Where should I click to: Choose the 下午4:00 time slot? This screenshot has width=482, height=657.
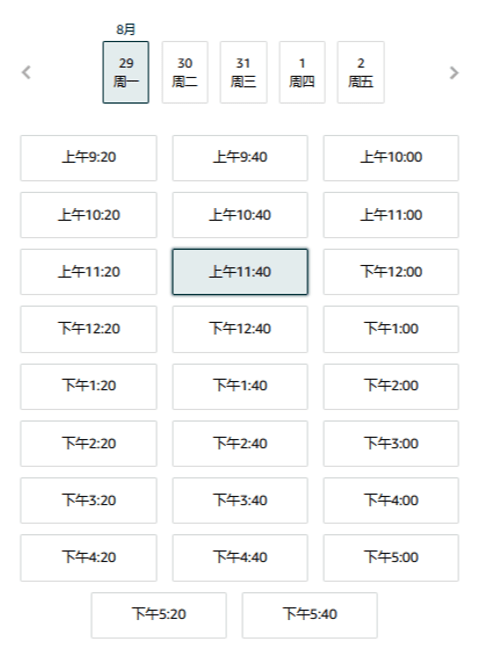tap(391, 500)
